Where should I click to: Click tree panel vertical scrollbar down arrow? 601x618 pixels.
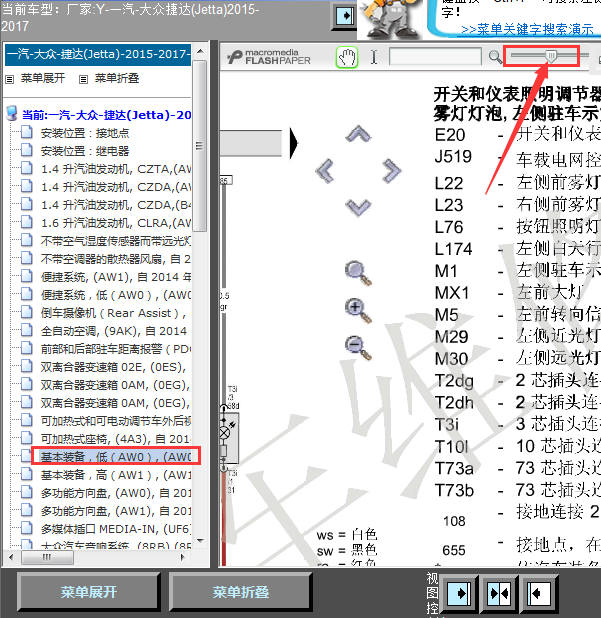(x=200, y=540)
